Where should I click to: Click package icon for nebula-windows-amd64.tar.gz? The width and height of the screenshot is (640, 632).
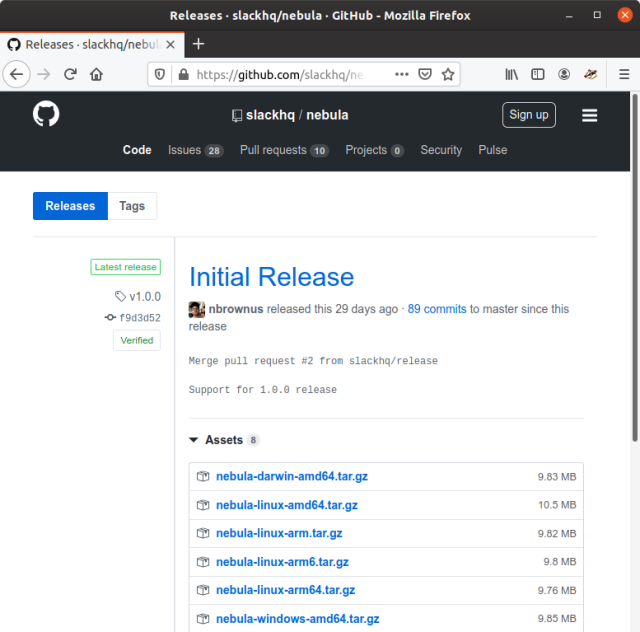(x=203, y=619)
